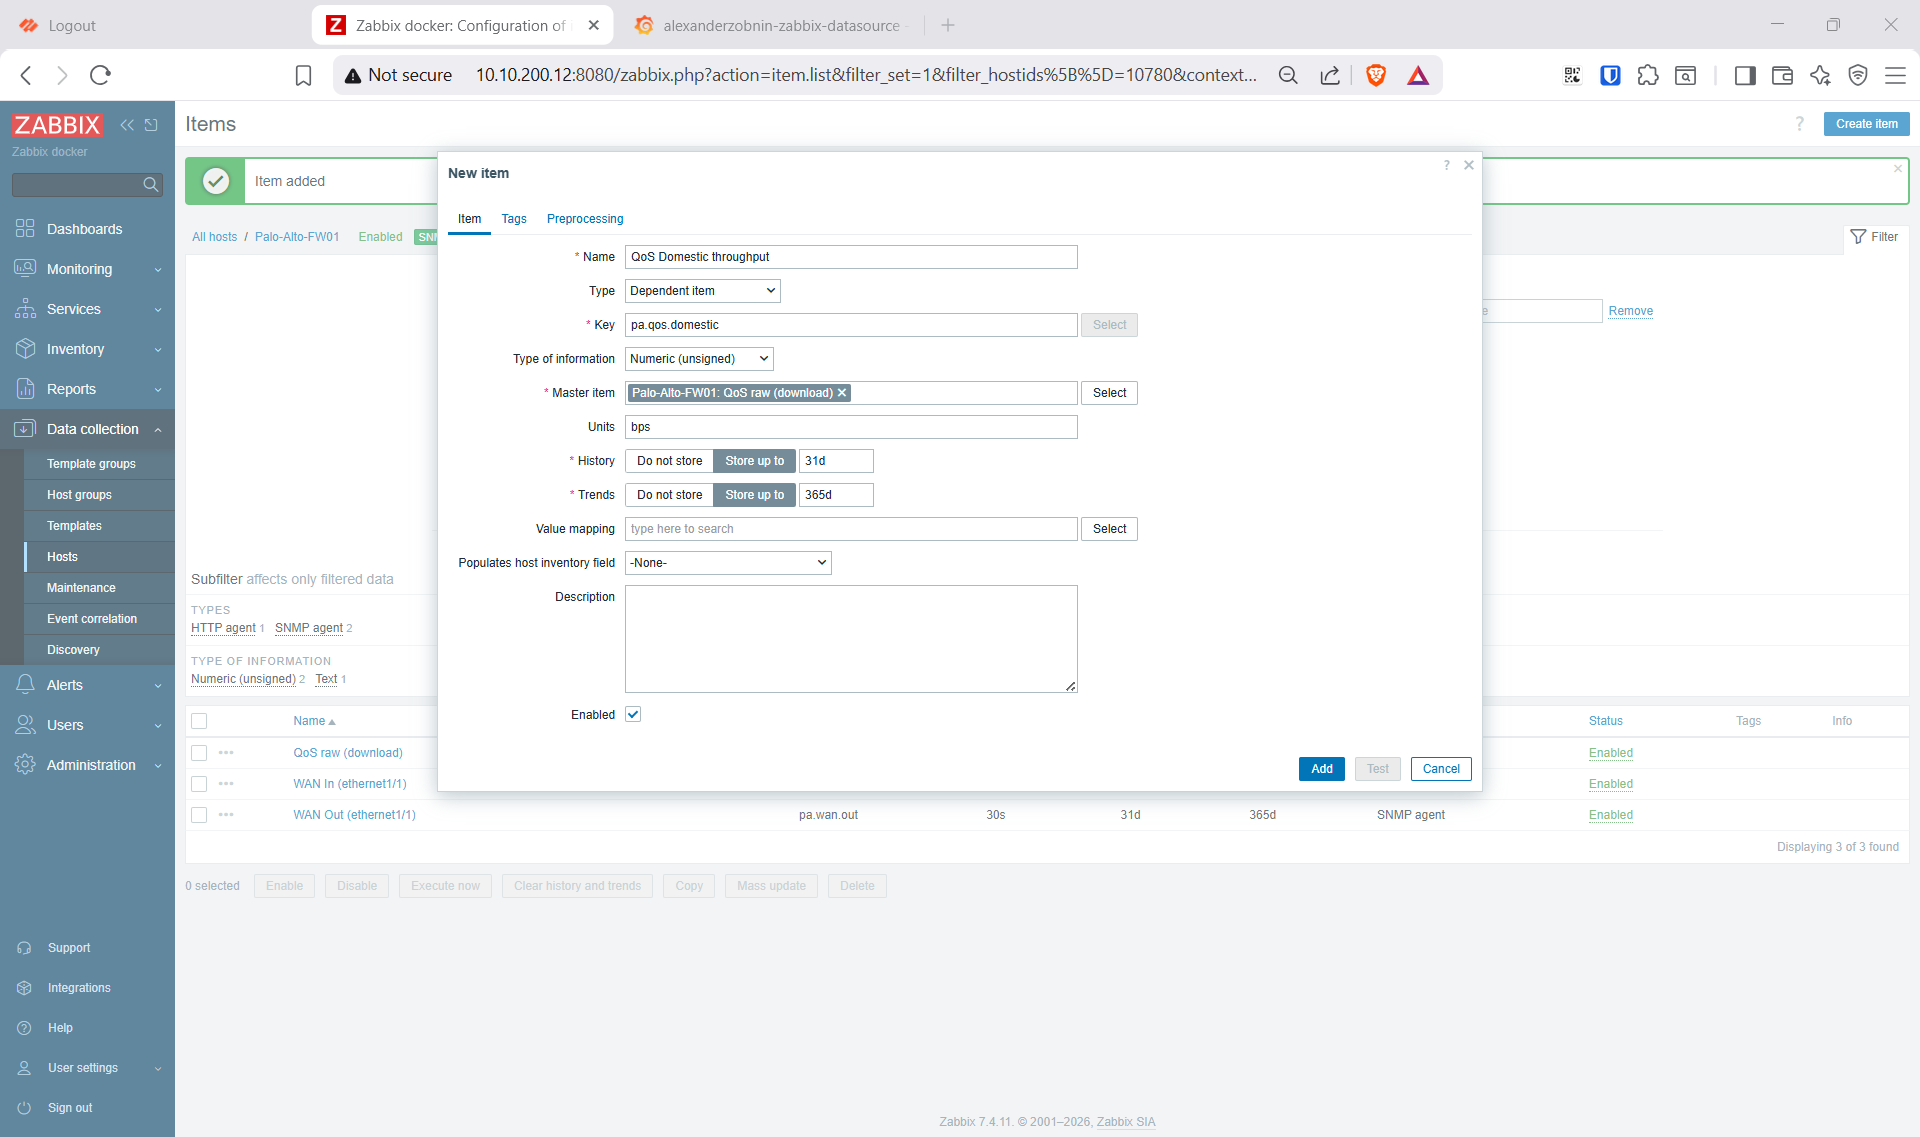Select History 'Store up to' option
The width and height of the screenshot is (1920, 1137).
(755, 461)
